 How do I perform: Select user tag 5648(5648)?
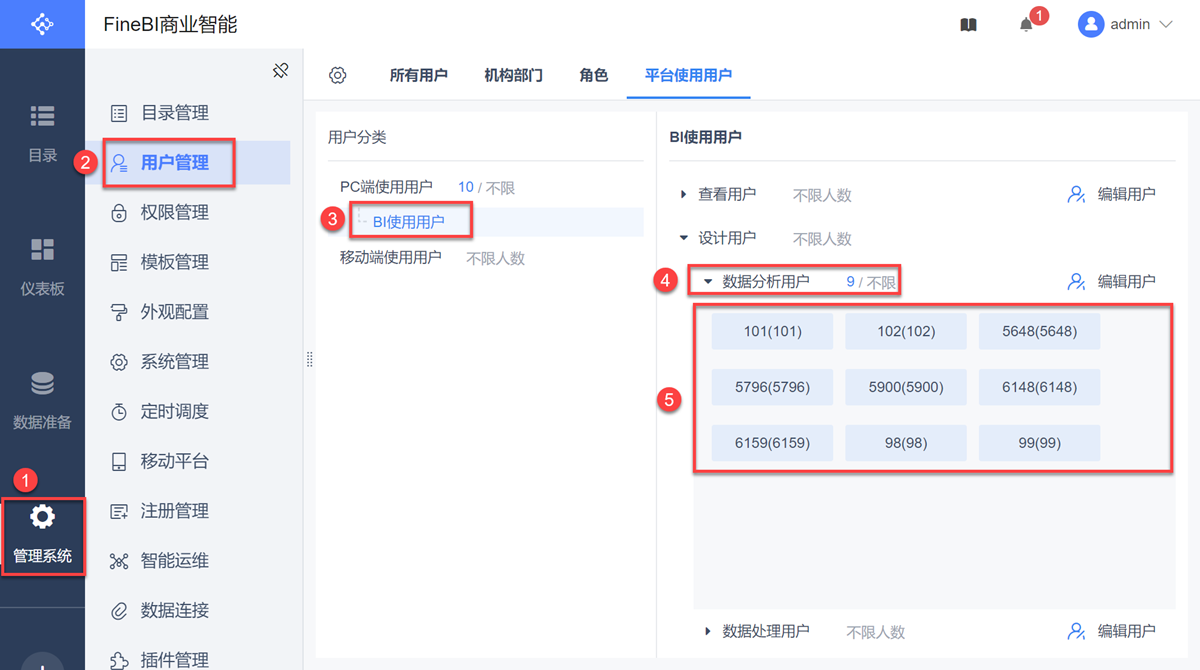coord(1039,331)
